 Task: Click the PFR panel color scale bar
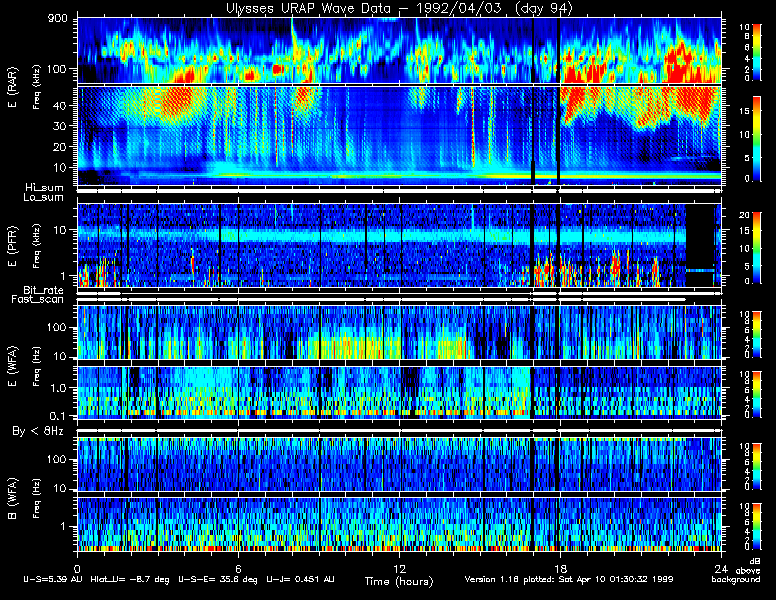pos(757,248)
